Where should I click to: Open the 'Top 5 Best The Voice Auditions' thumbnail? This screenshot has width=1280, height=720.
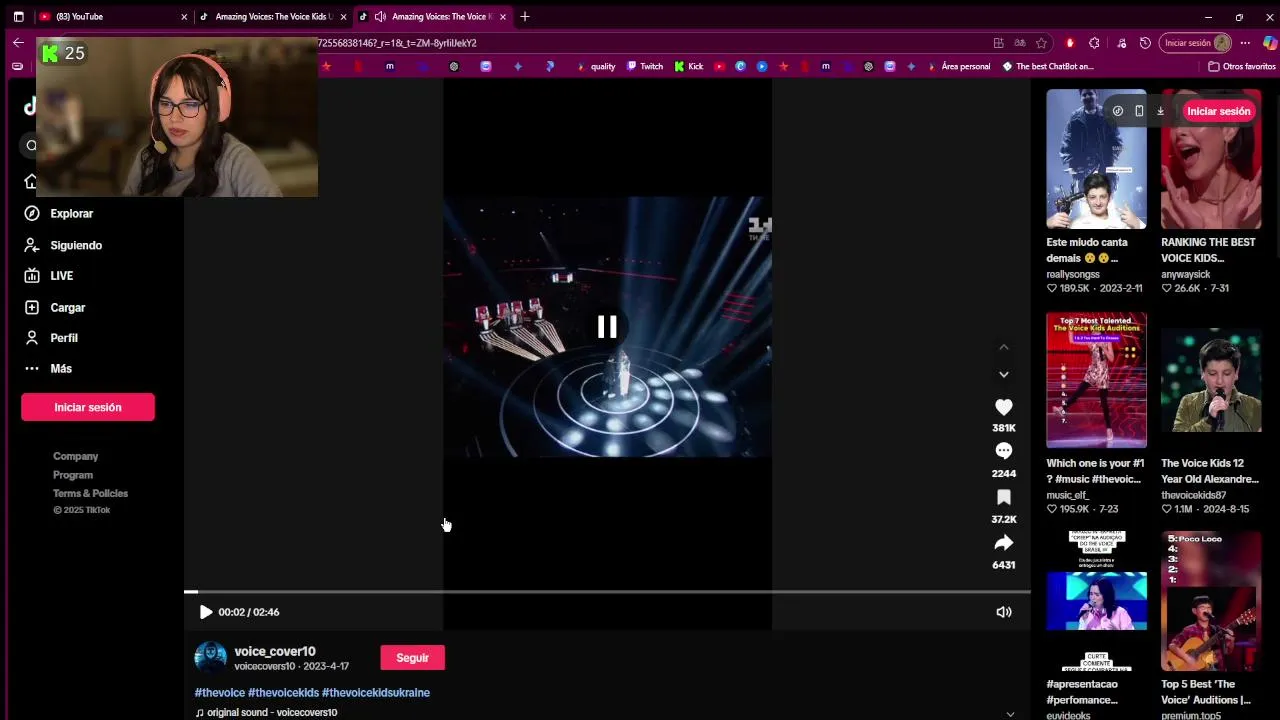pyautogui.click(x=1211, y=601)
